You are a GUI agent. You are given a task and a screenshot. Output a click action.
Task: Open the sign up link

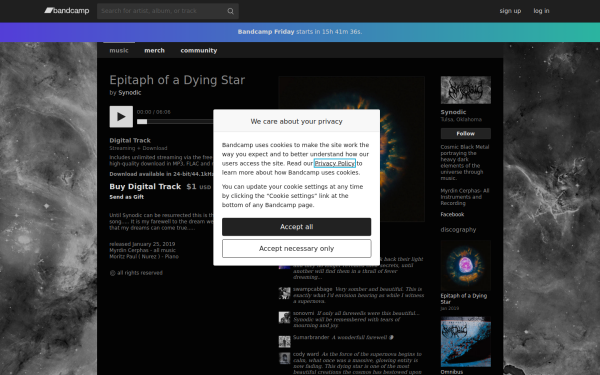point(510,11)
